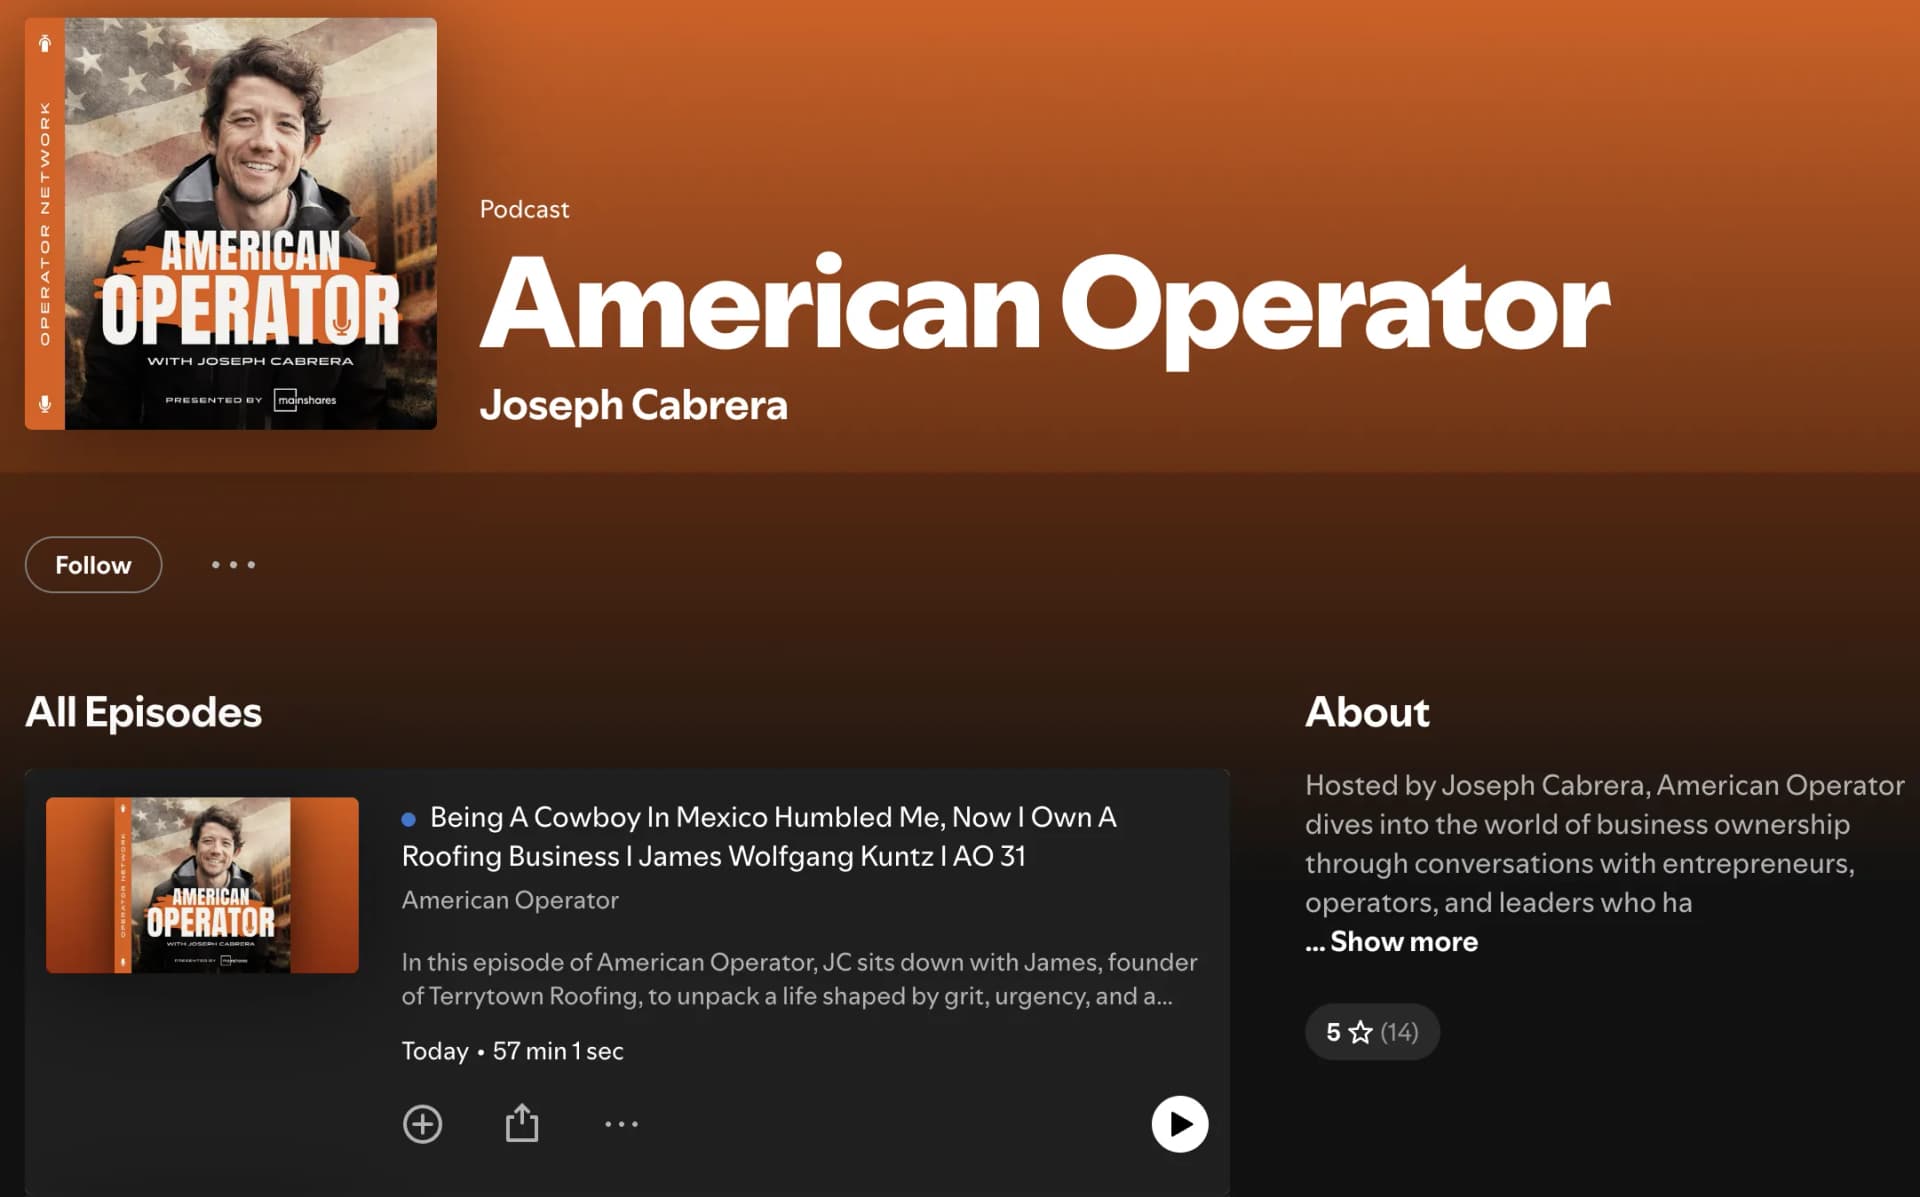The image size is (1920, 1197).
Task: Play the Cowboy In Mexico episode
Action: click(1180, 1124)
